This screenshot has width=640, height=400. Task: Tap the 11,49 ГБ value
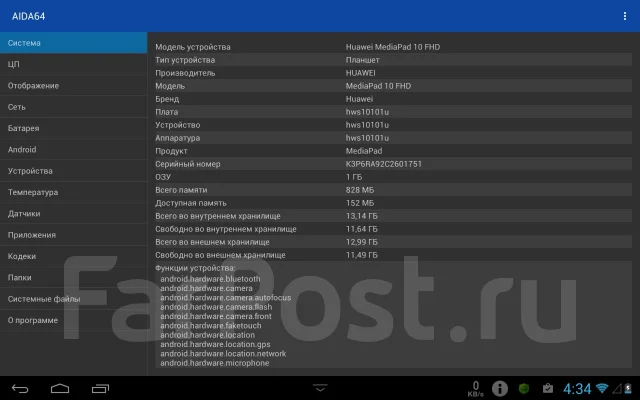[x=362, y=255]
